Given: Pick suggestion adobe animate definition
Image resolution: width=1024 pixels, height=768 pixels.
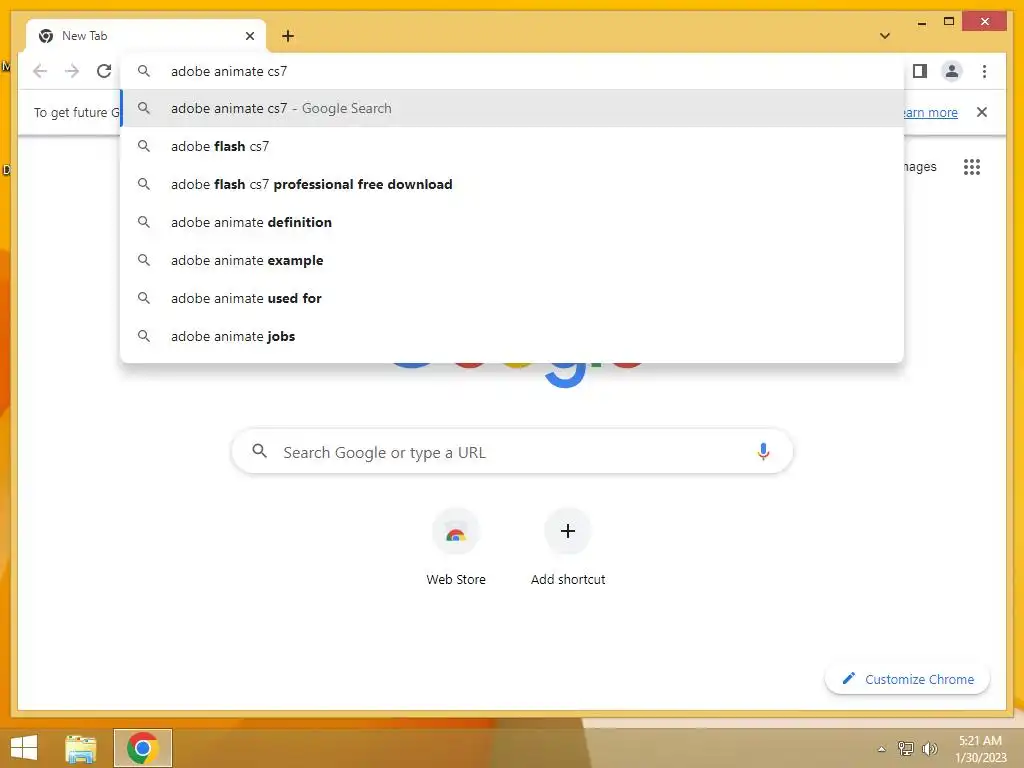Looking at the screenshot, I should point(513,222).
